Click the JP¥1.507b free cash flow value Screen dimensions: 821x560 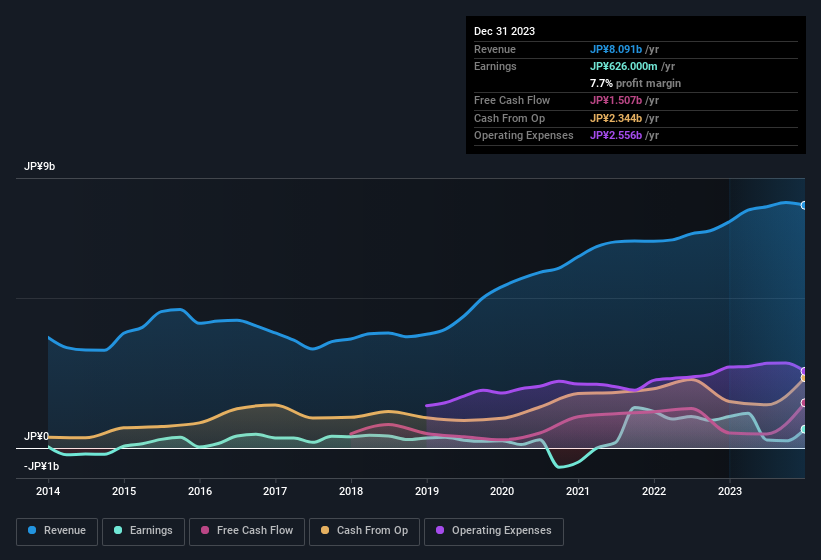(x=616, y=100)
